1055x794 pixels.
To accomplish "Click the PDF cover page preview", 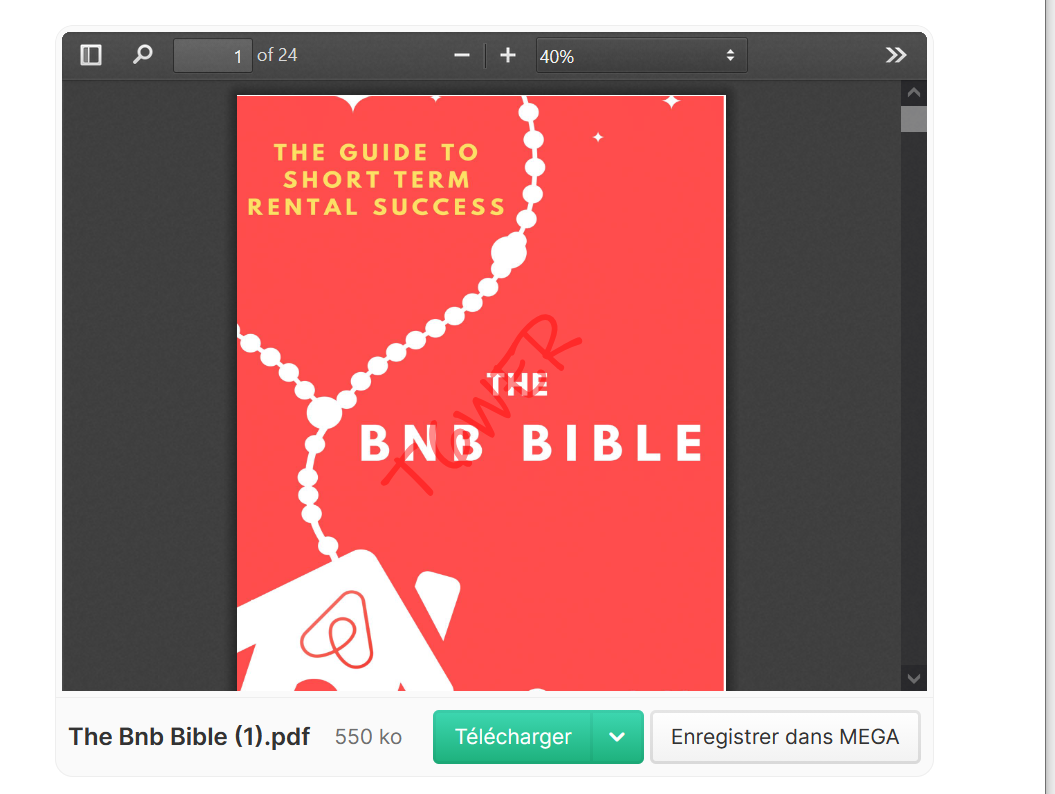I will pos(481,393).
